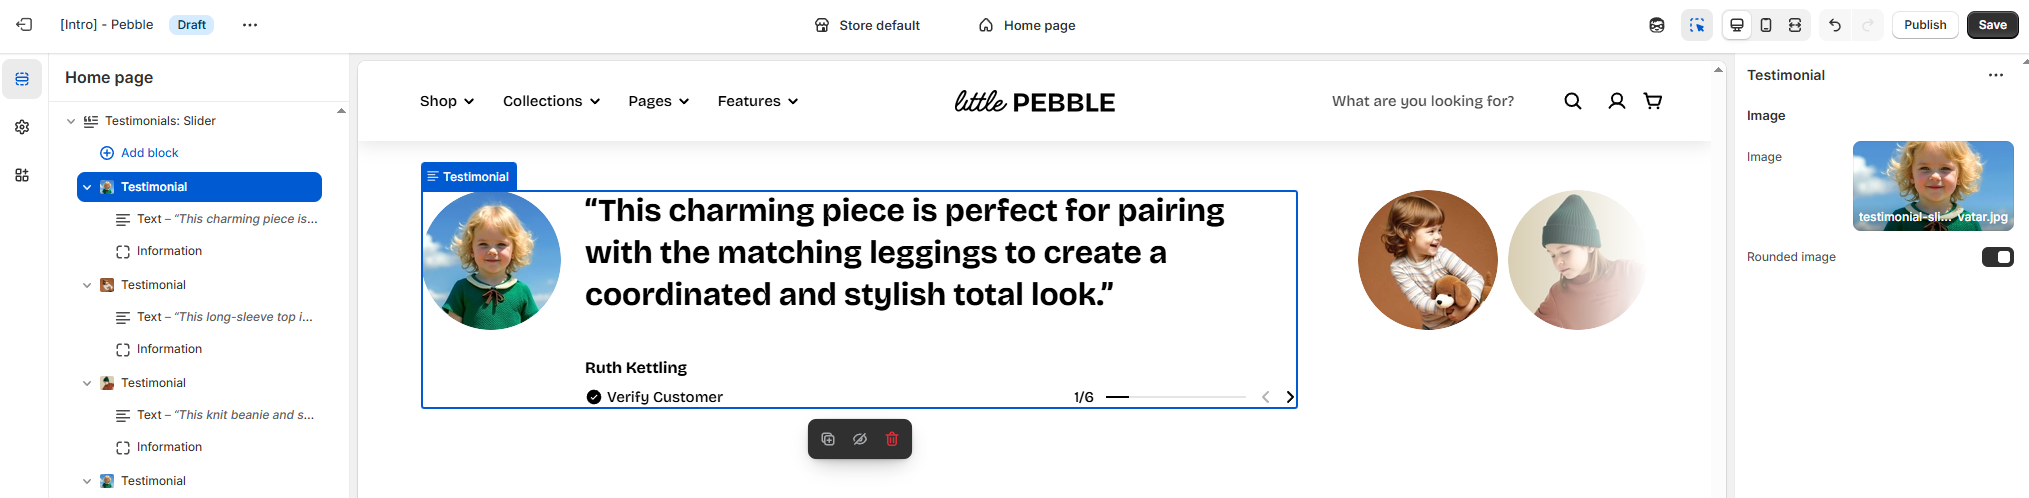Open the Pages navigation menu
Viewport: 2029px width, 498px height.
click(x=659, y=101)
